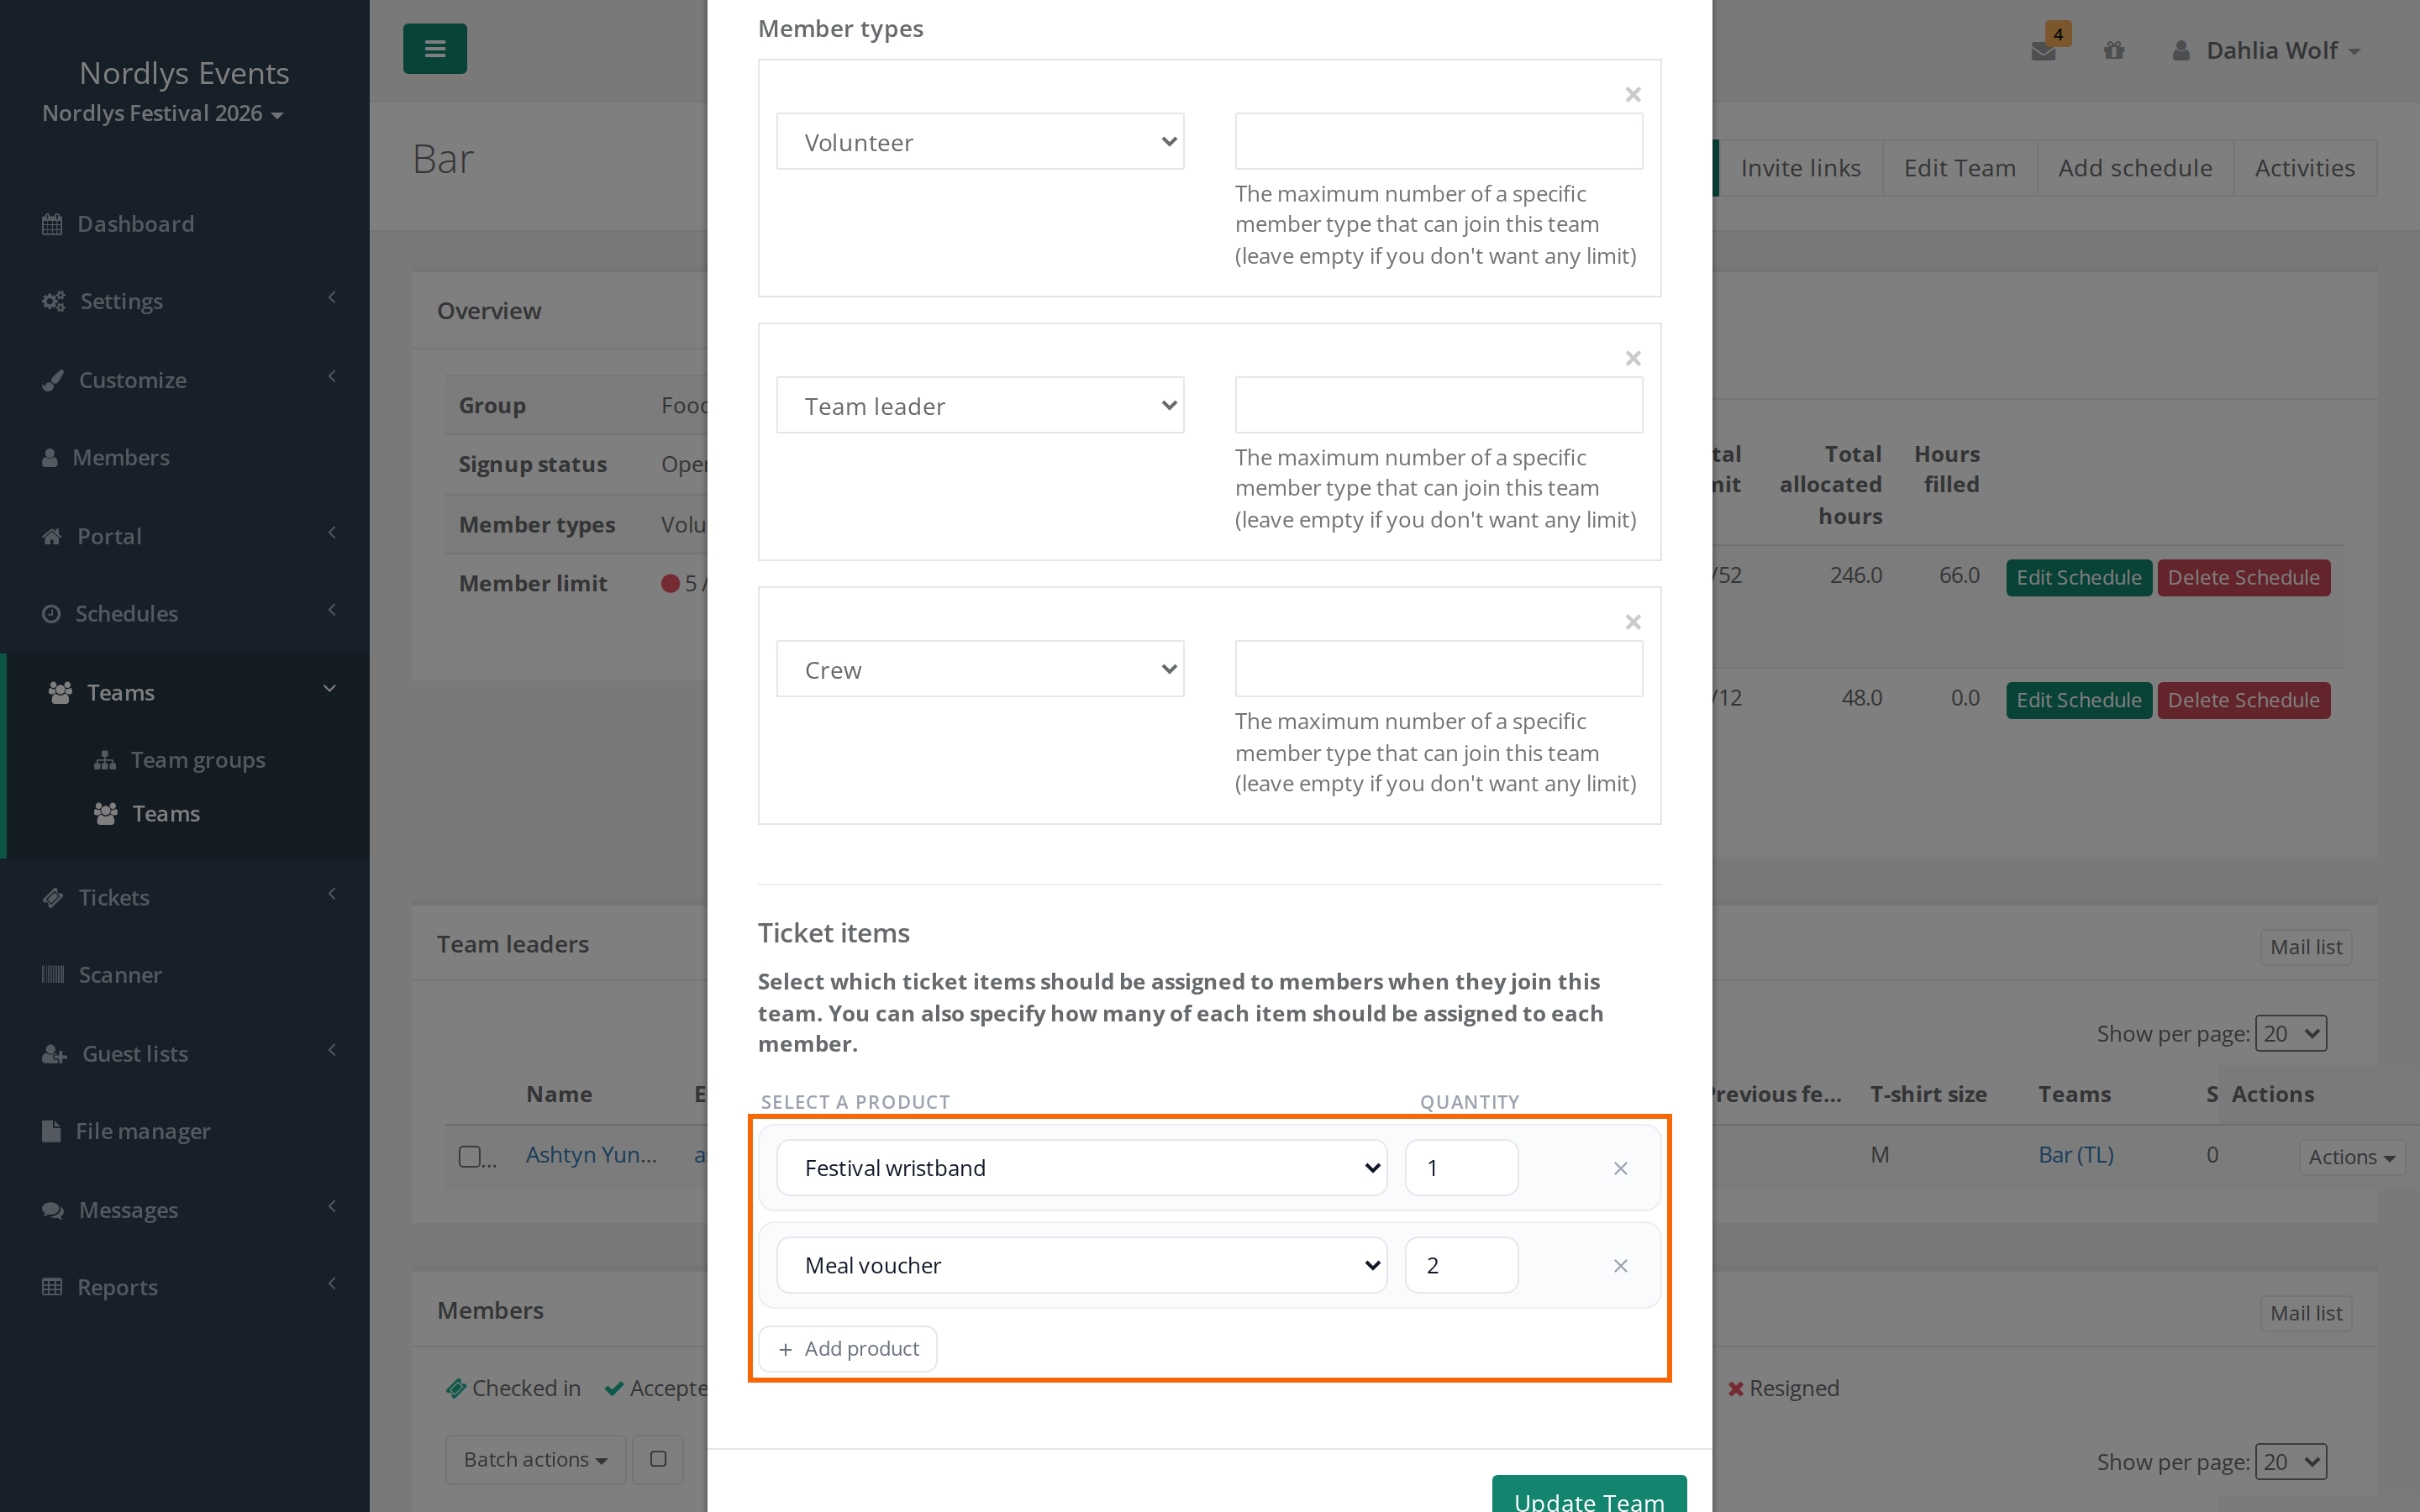2420x1512 pixels.
Task: Expand the Customize sidebar section
Action: point(185,380)
